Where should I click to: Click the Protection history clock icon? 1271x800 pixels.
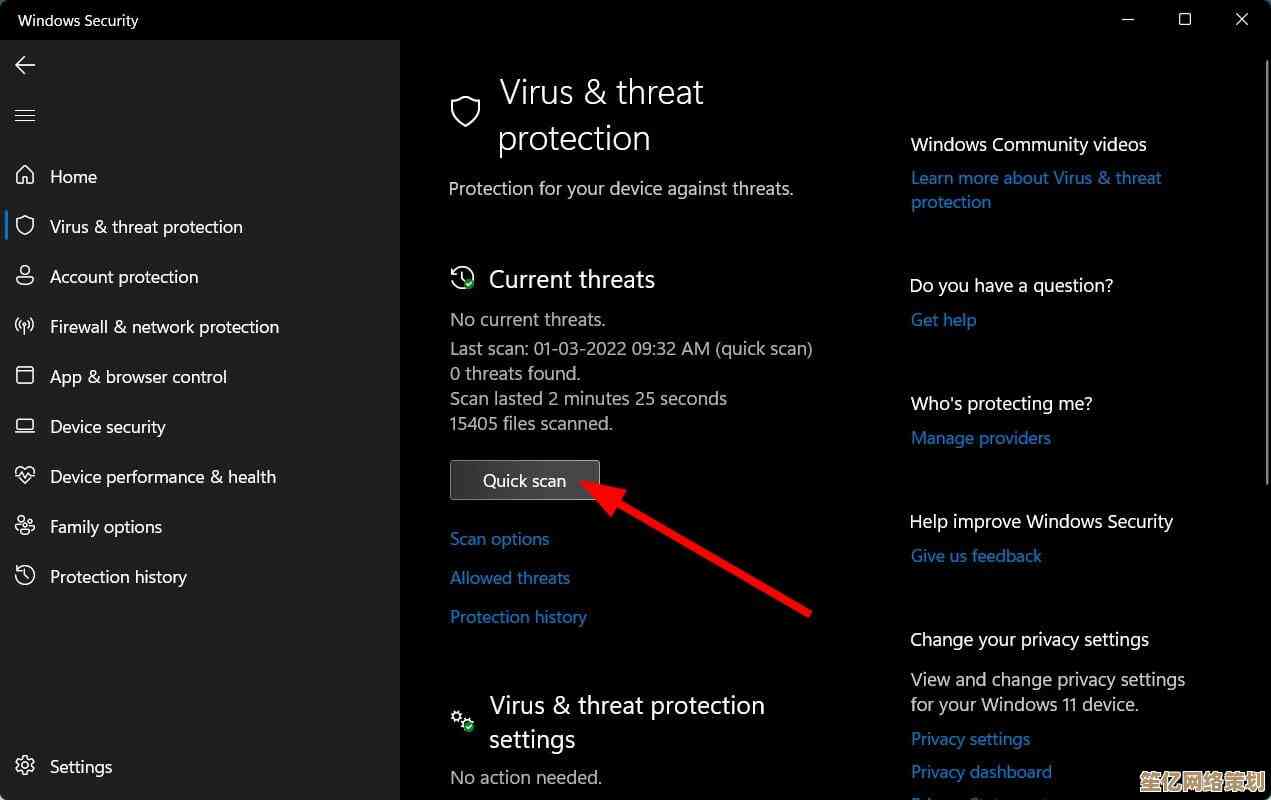[25, 576]
